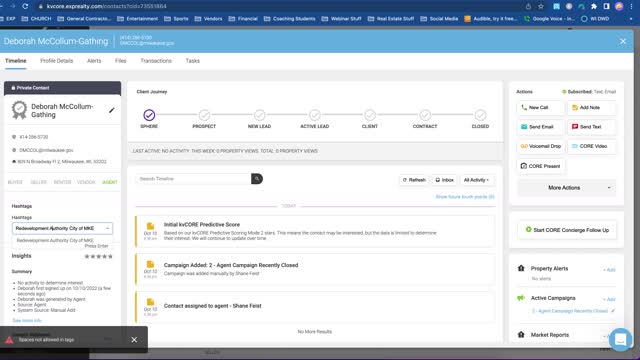Viewport: 640px width, 360px height.
Task: Click the contact phone number 414-286-5730
Action: 33,137
